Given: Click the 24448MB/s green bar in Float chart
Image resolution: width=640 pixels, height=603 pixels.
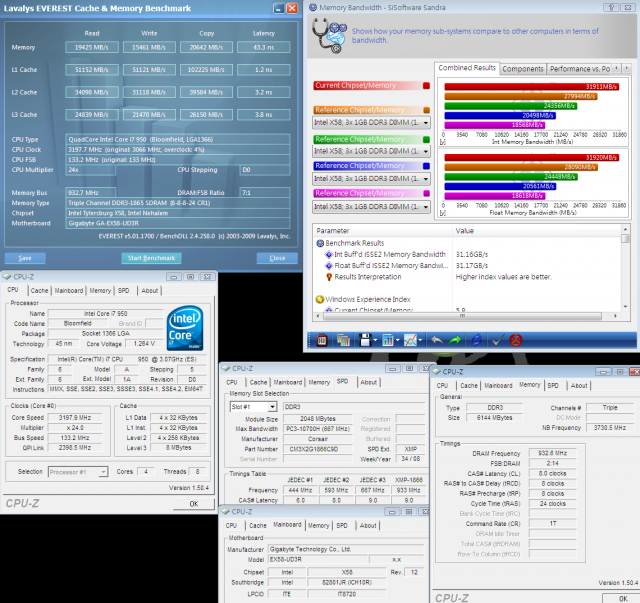Looking at the screenshot, I should point(511,176).
